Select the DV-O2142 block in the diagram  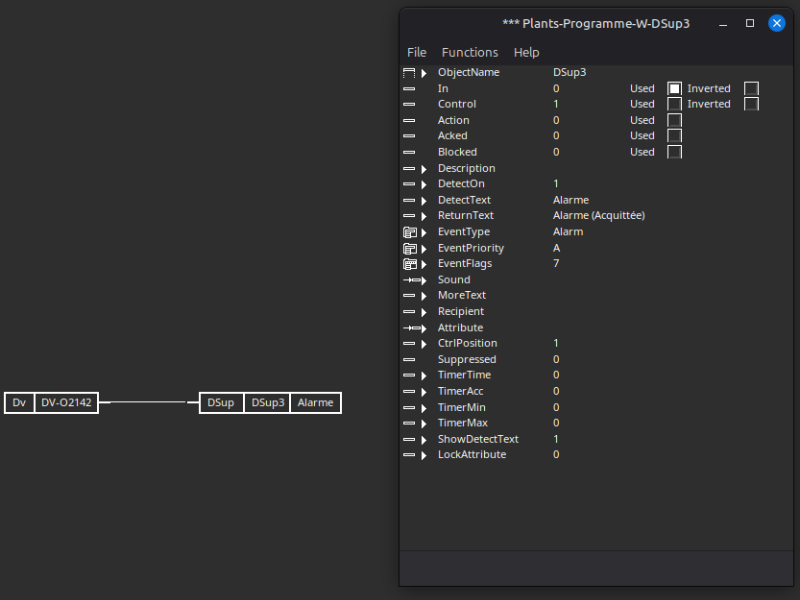(66, 403)
